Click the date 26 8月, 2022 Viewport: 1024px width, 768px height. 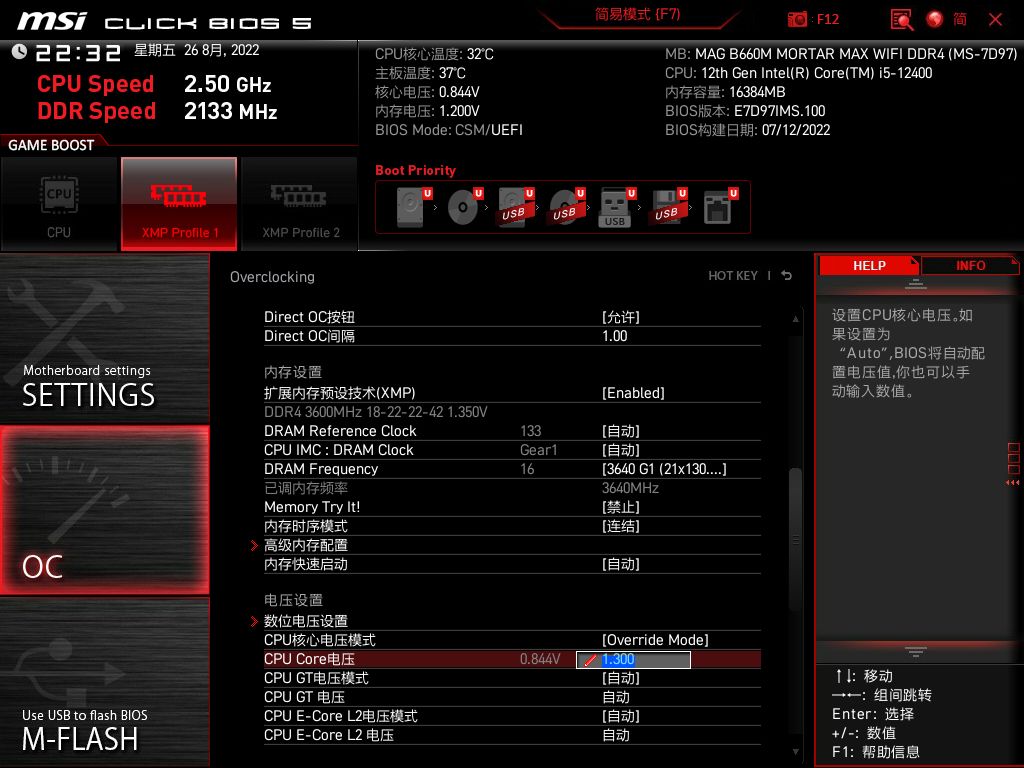point(221,50)
